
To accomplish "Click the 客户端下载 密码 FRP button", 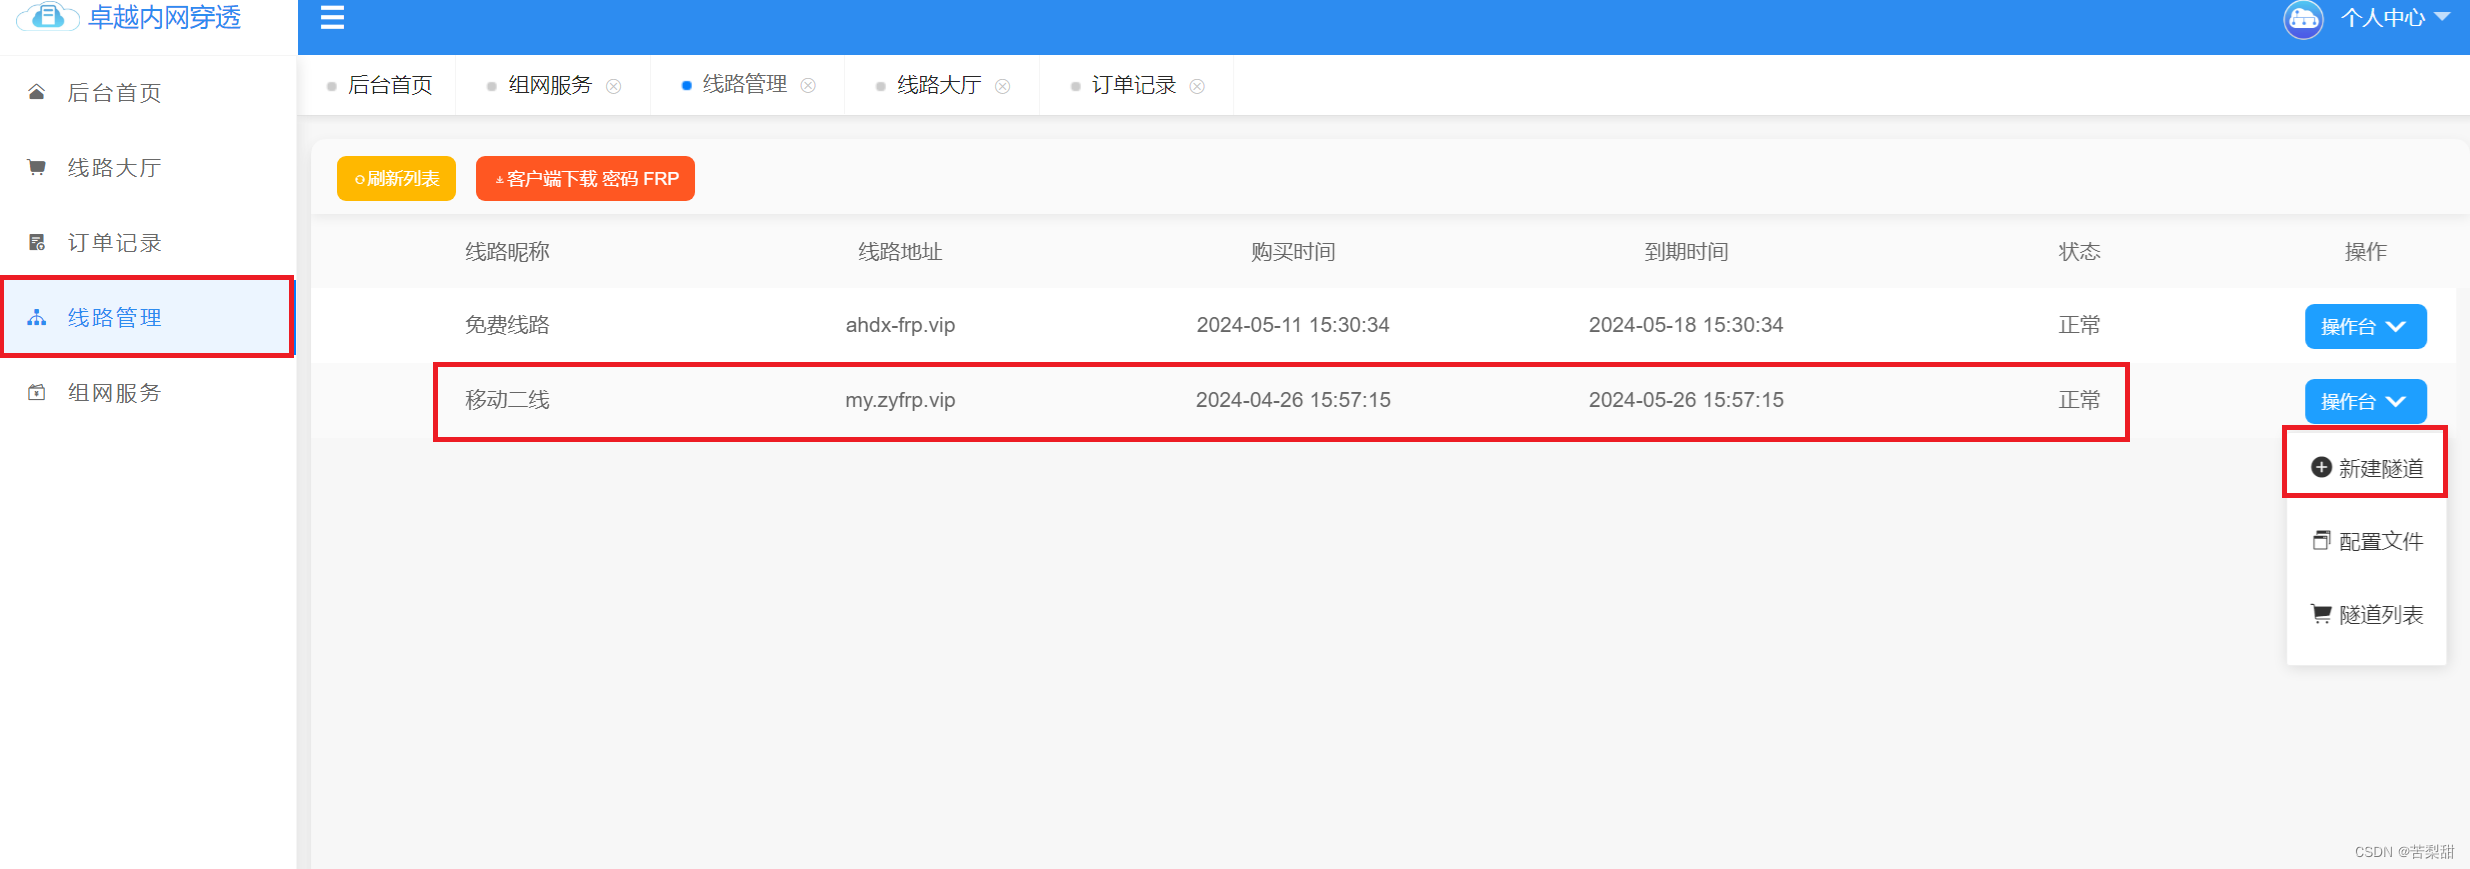I will (x=585, y=178).
